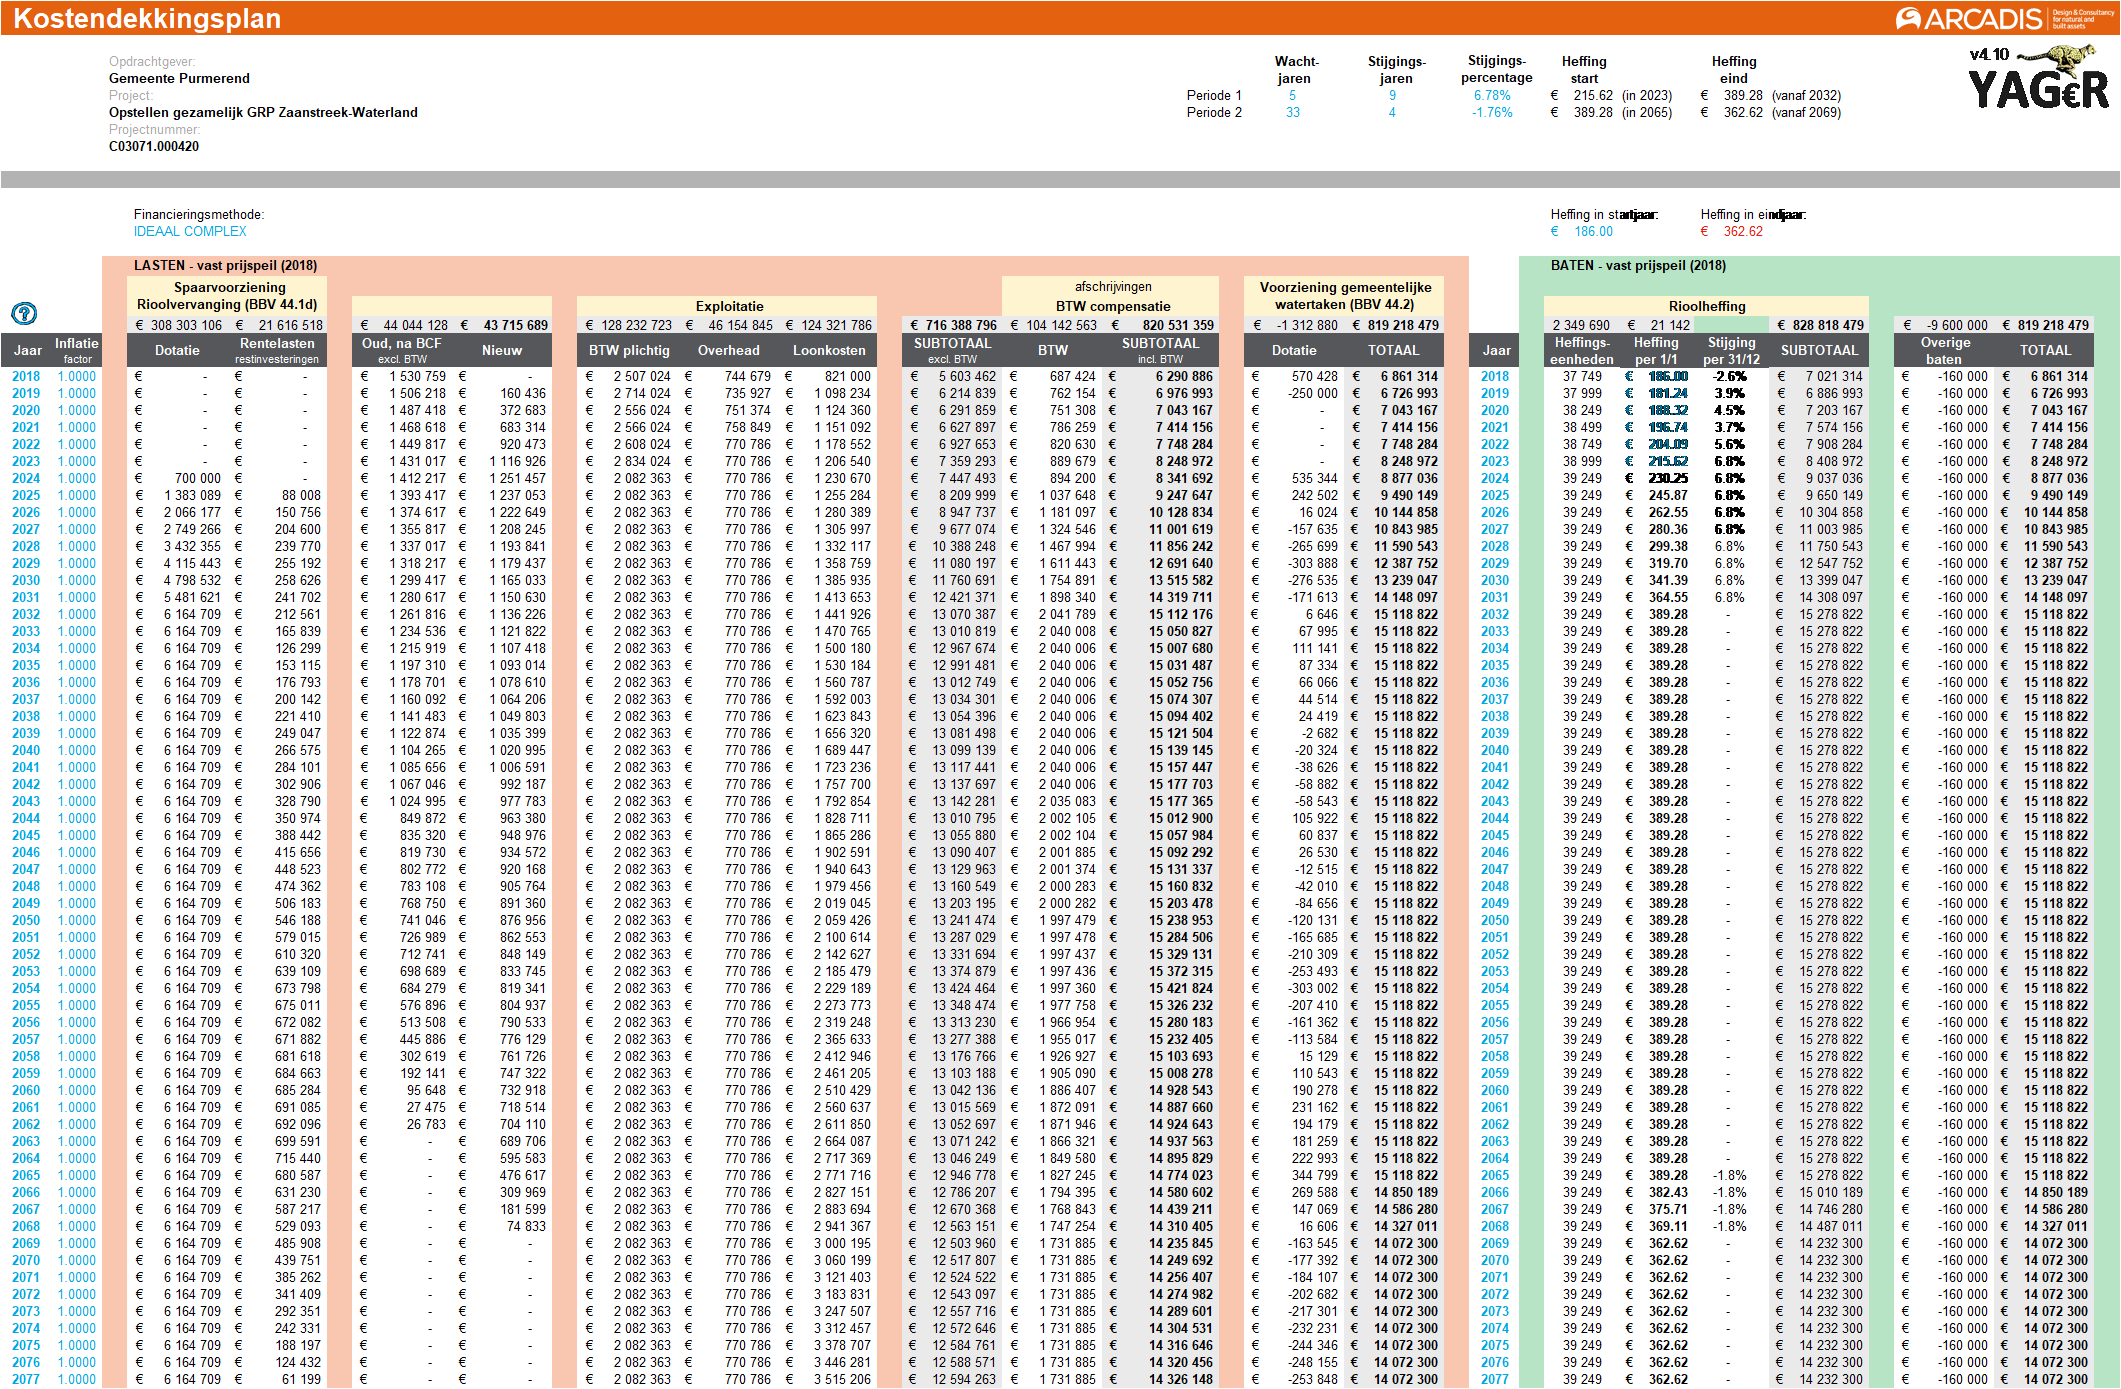
Task: Click heffing value 382.43 for 2066
Action: tap(1668, 1192)
